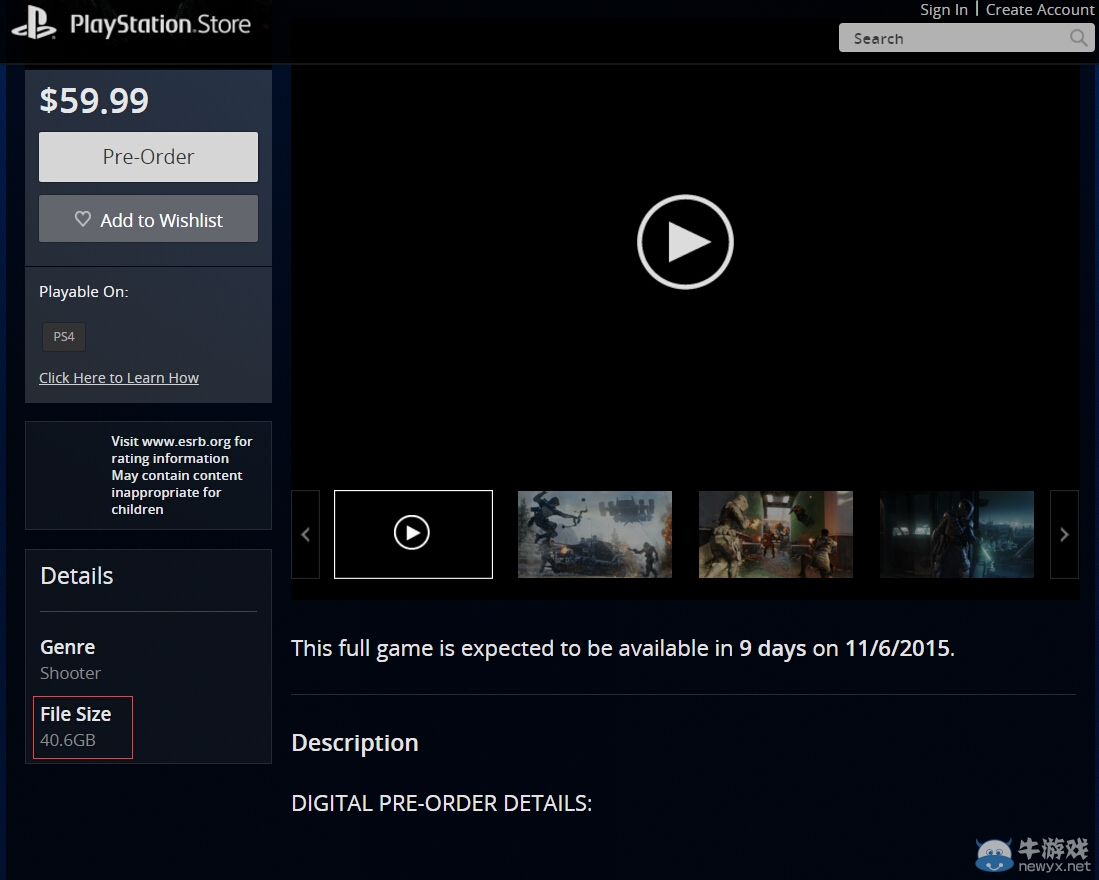Show more screenshots with the right carousel arrow
Screen dimensions: 1099x880
click(x=1064, y=534)
